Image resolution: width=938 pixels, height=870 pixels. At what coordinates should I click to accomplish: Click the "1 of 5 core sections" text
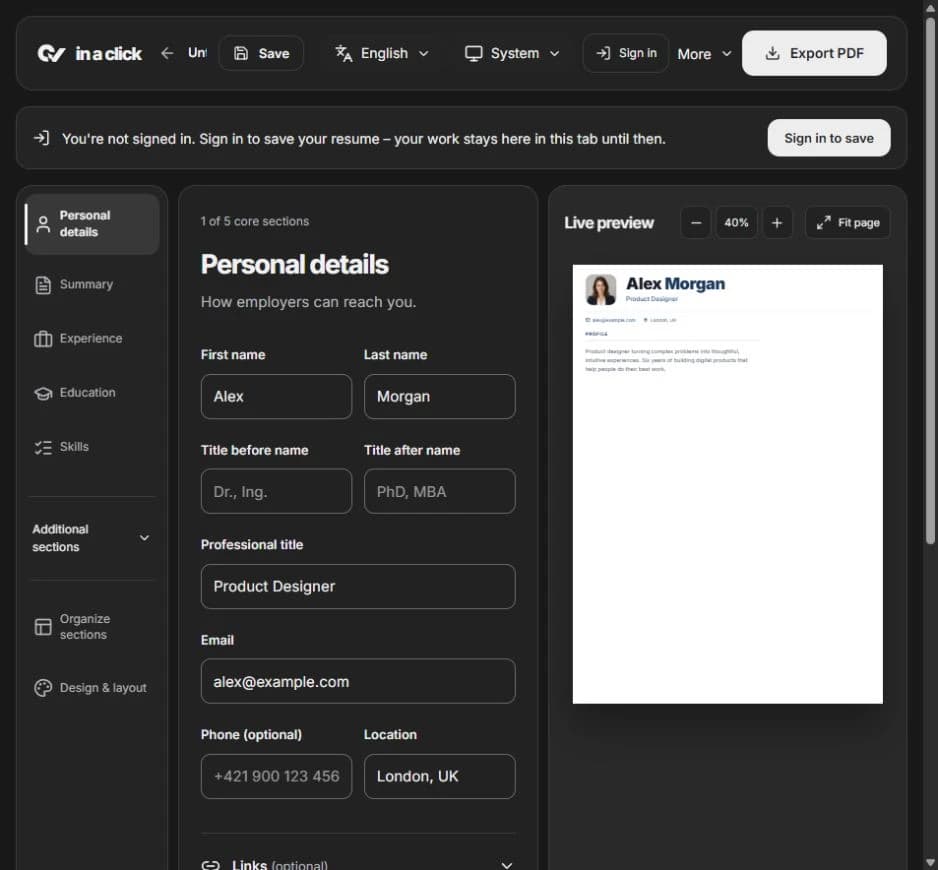[x=255, y=221]
